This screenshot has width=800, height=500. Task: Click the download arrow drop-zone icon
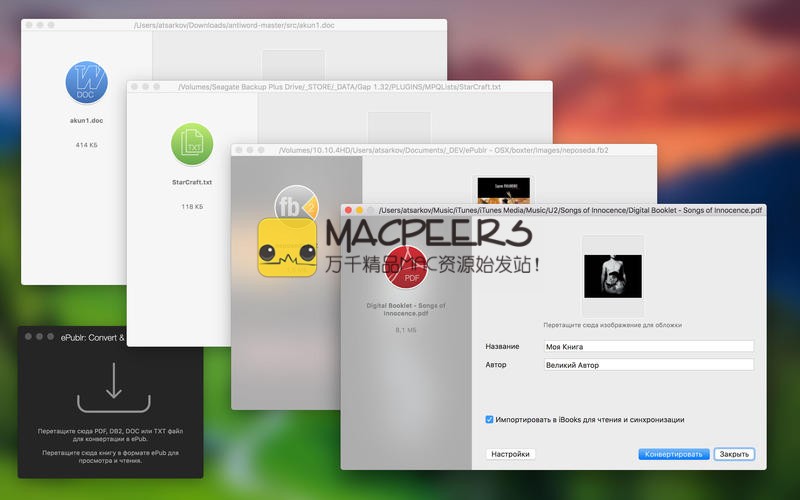pyautogui.click(x=111, y=381)
